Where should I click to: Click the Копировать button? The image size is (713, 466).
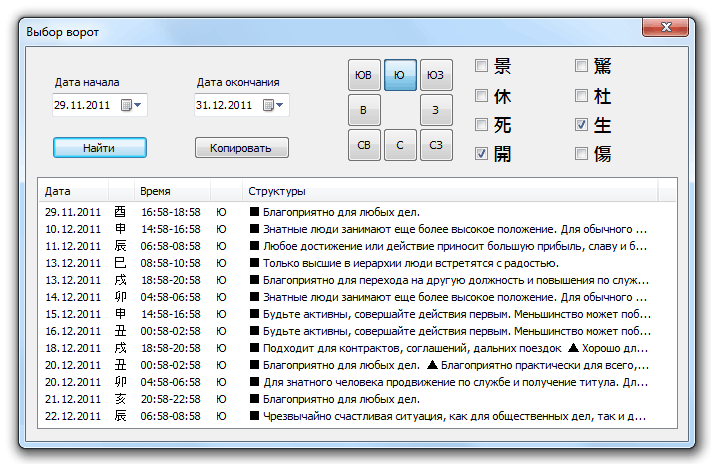click(x=241, y=148)
